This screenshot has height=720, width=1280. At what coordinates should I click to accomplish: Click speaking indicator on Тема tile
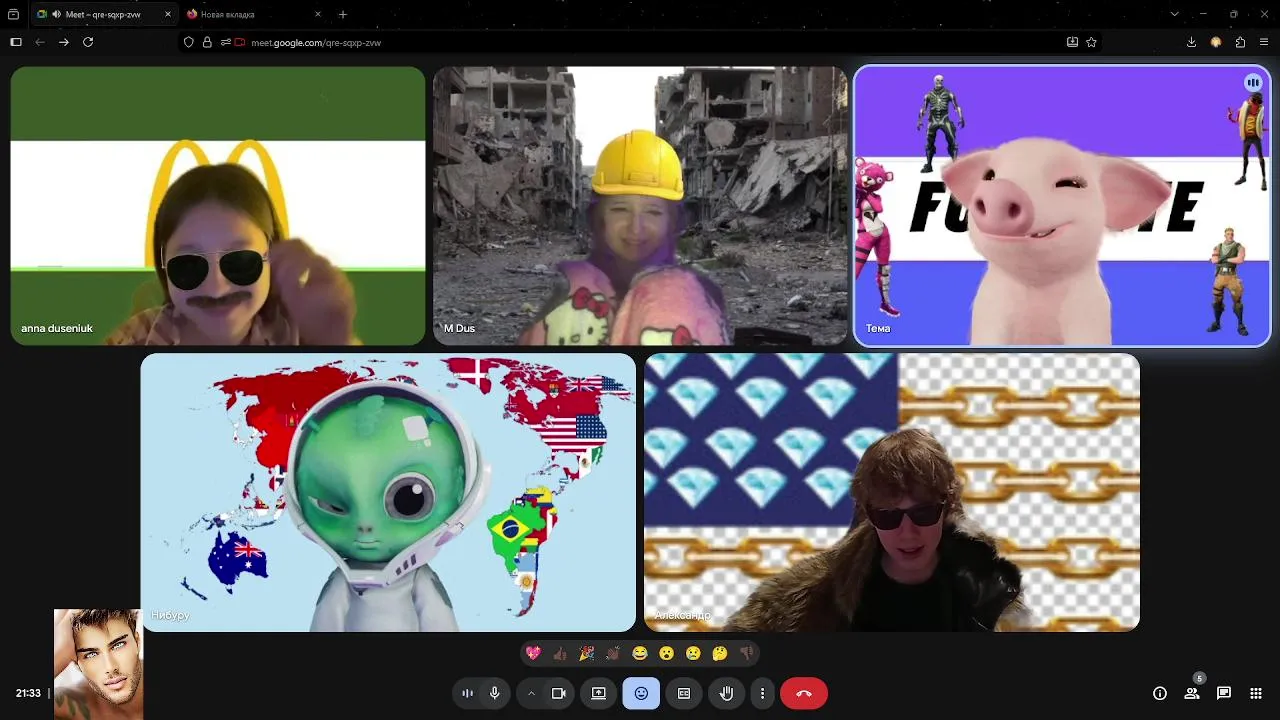click(x=1253, y=83)
